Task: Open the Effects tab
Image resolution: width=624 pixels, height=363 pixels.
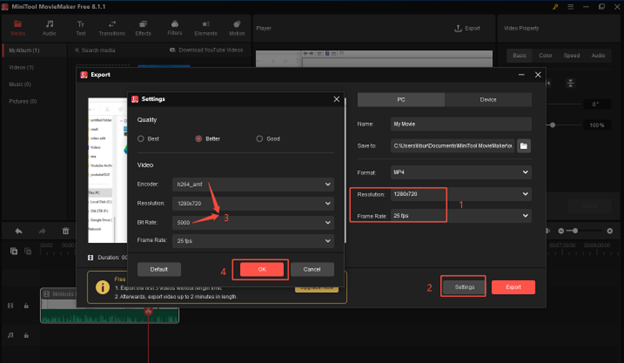Action: (x=143, y=28)
